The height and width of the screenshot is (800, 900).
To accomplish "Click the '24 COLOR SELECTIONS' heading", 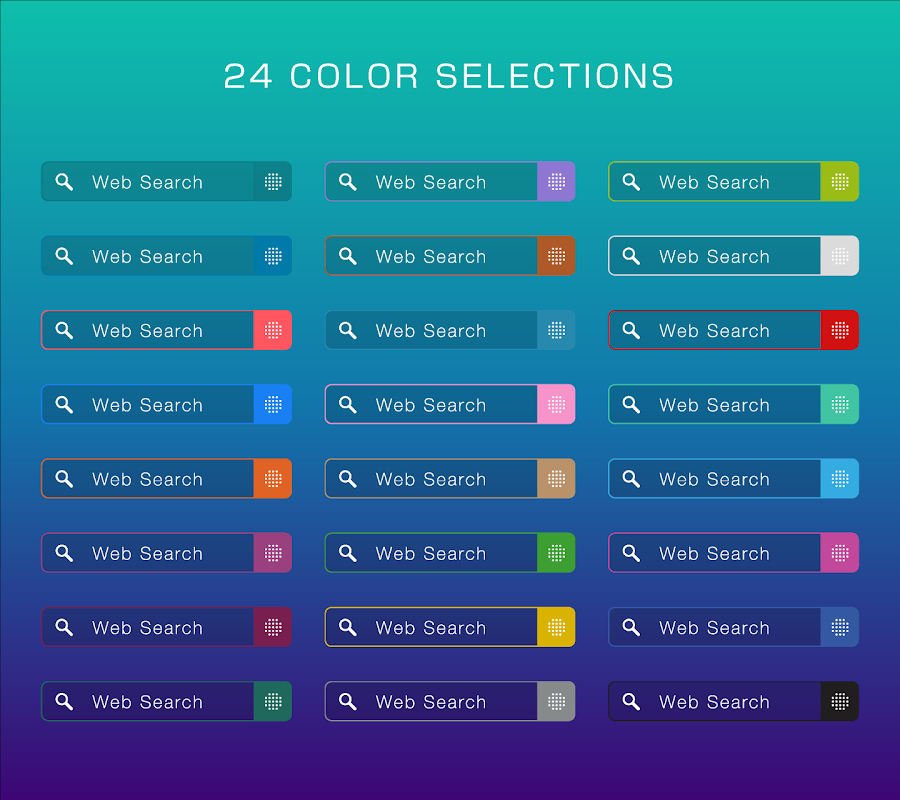I will point(449,76).
